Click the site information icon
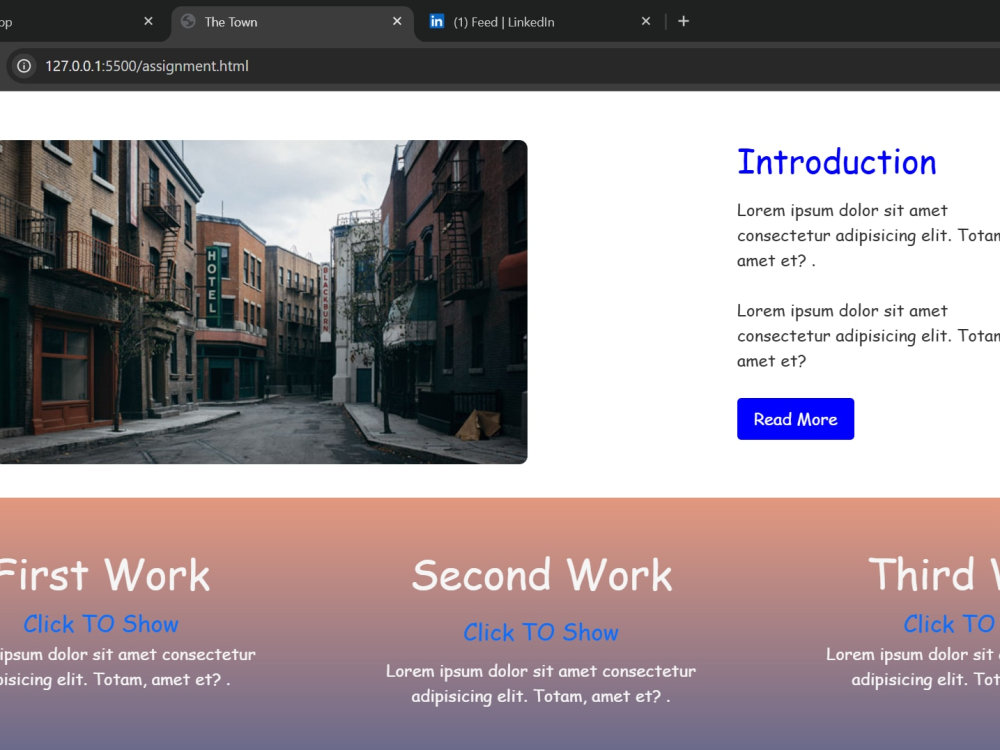This screenshot has height=750, width=1000. pos(24,66)
